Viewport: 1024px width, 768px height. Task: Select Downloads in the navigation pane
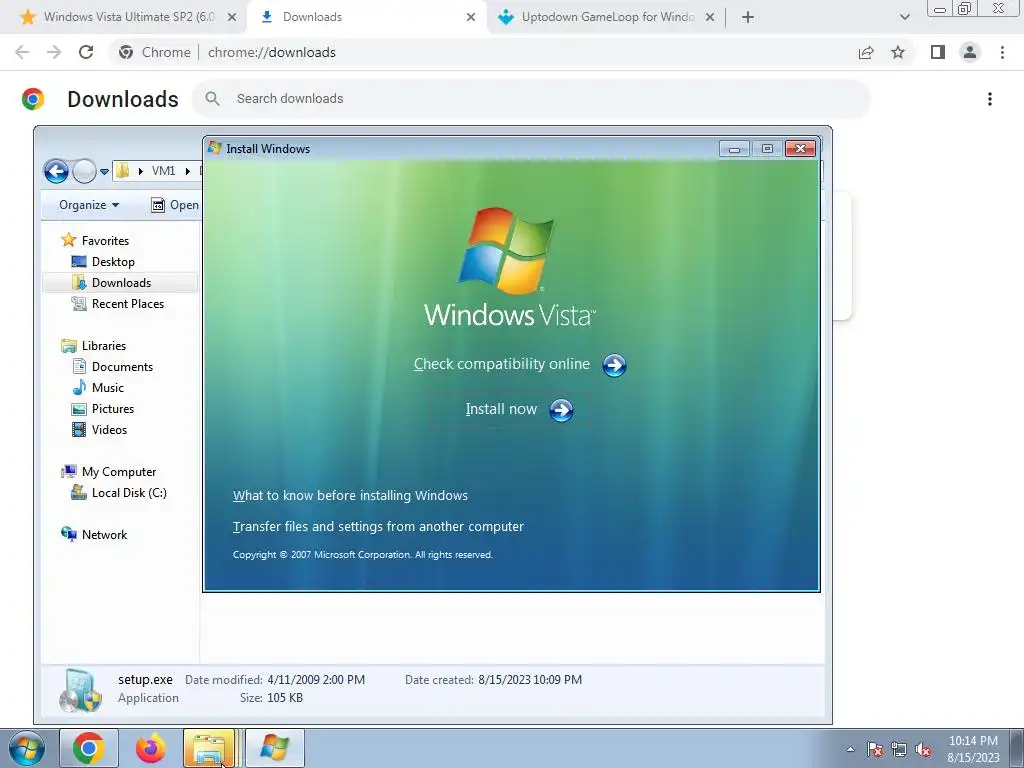112,283
